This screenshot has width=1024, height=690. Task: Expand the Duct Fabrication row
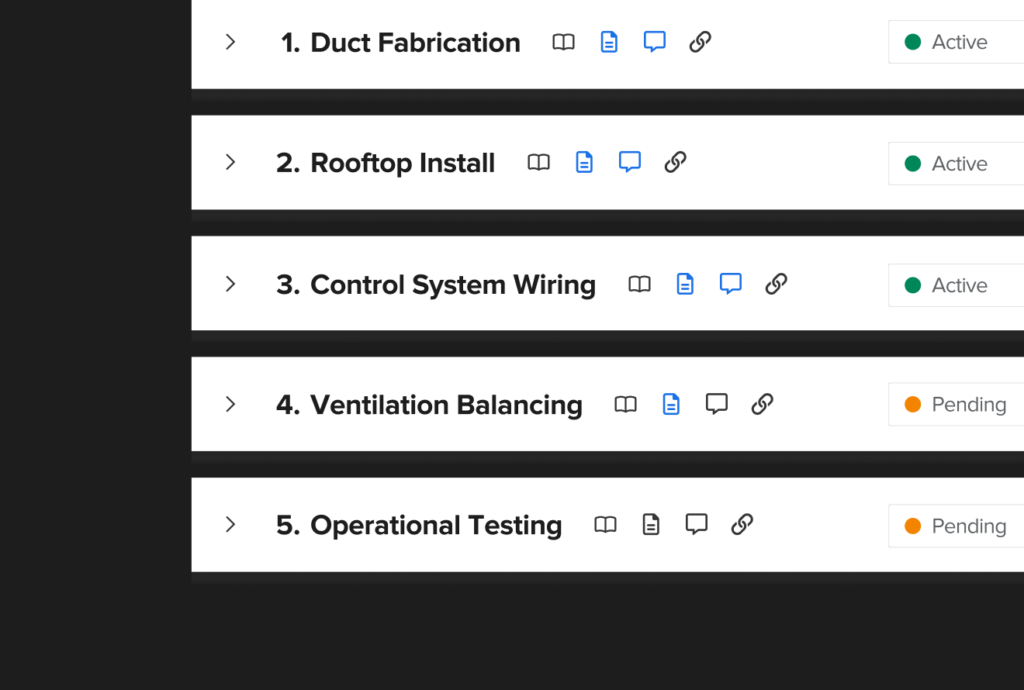point(230,42)
